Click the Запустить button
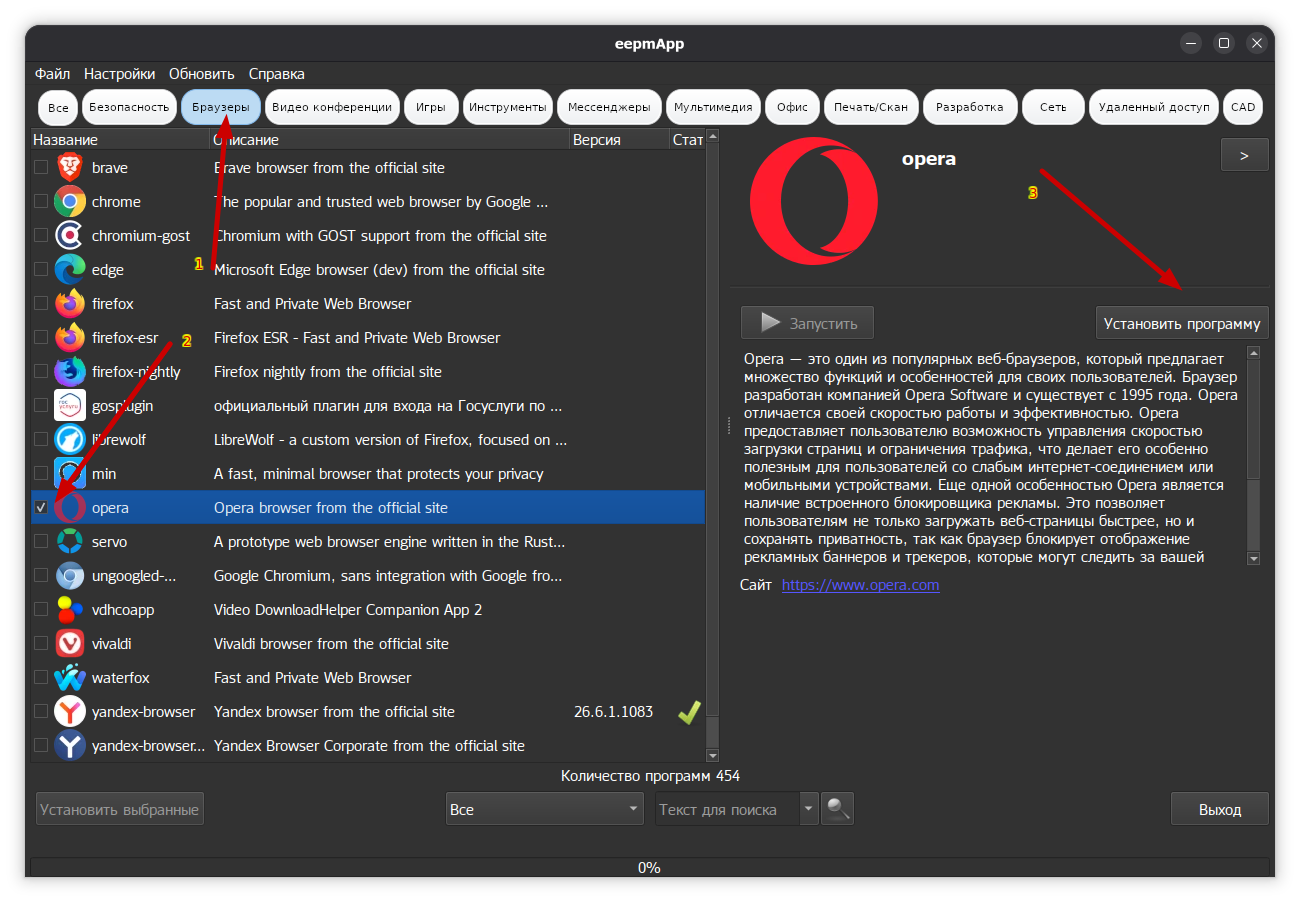 pyautogui.click(x=807, y=323)
